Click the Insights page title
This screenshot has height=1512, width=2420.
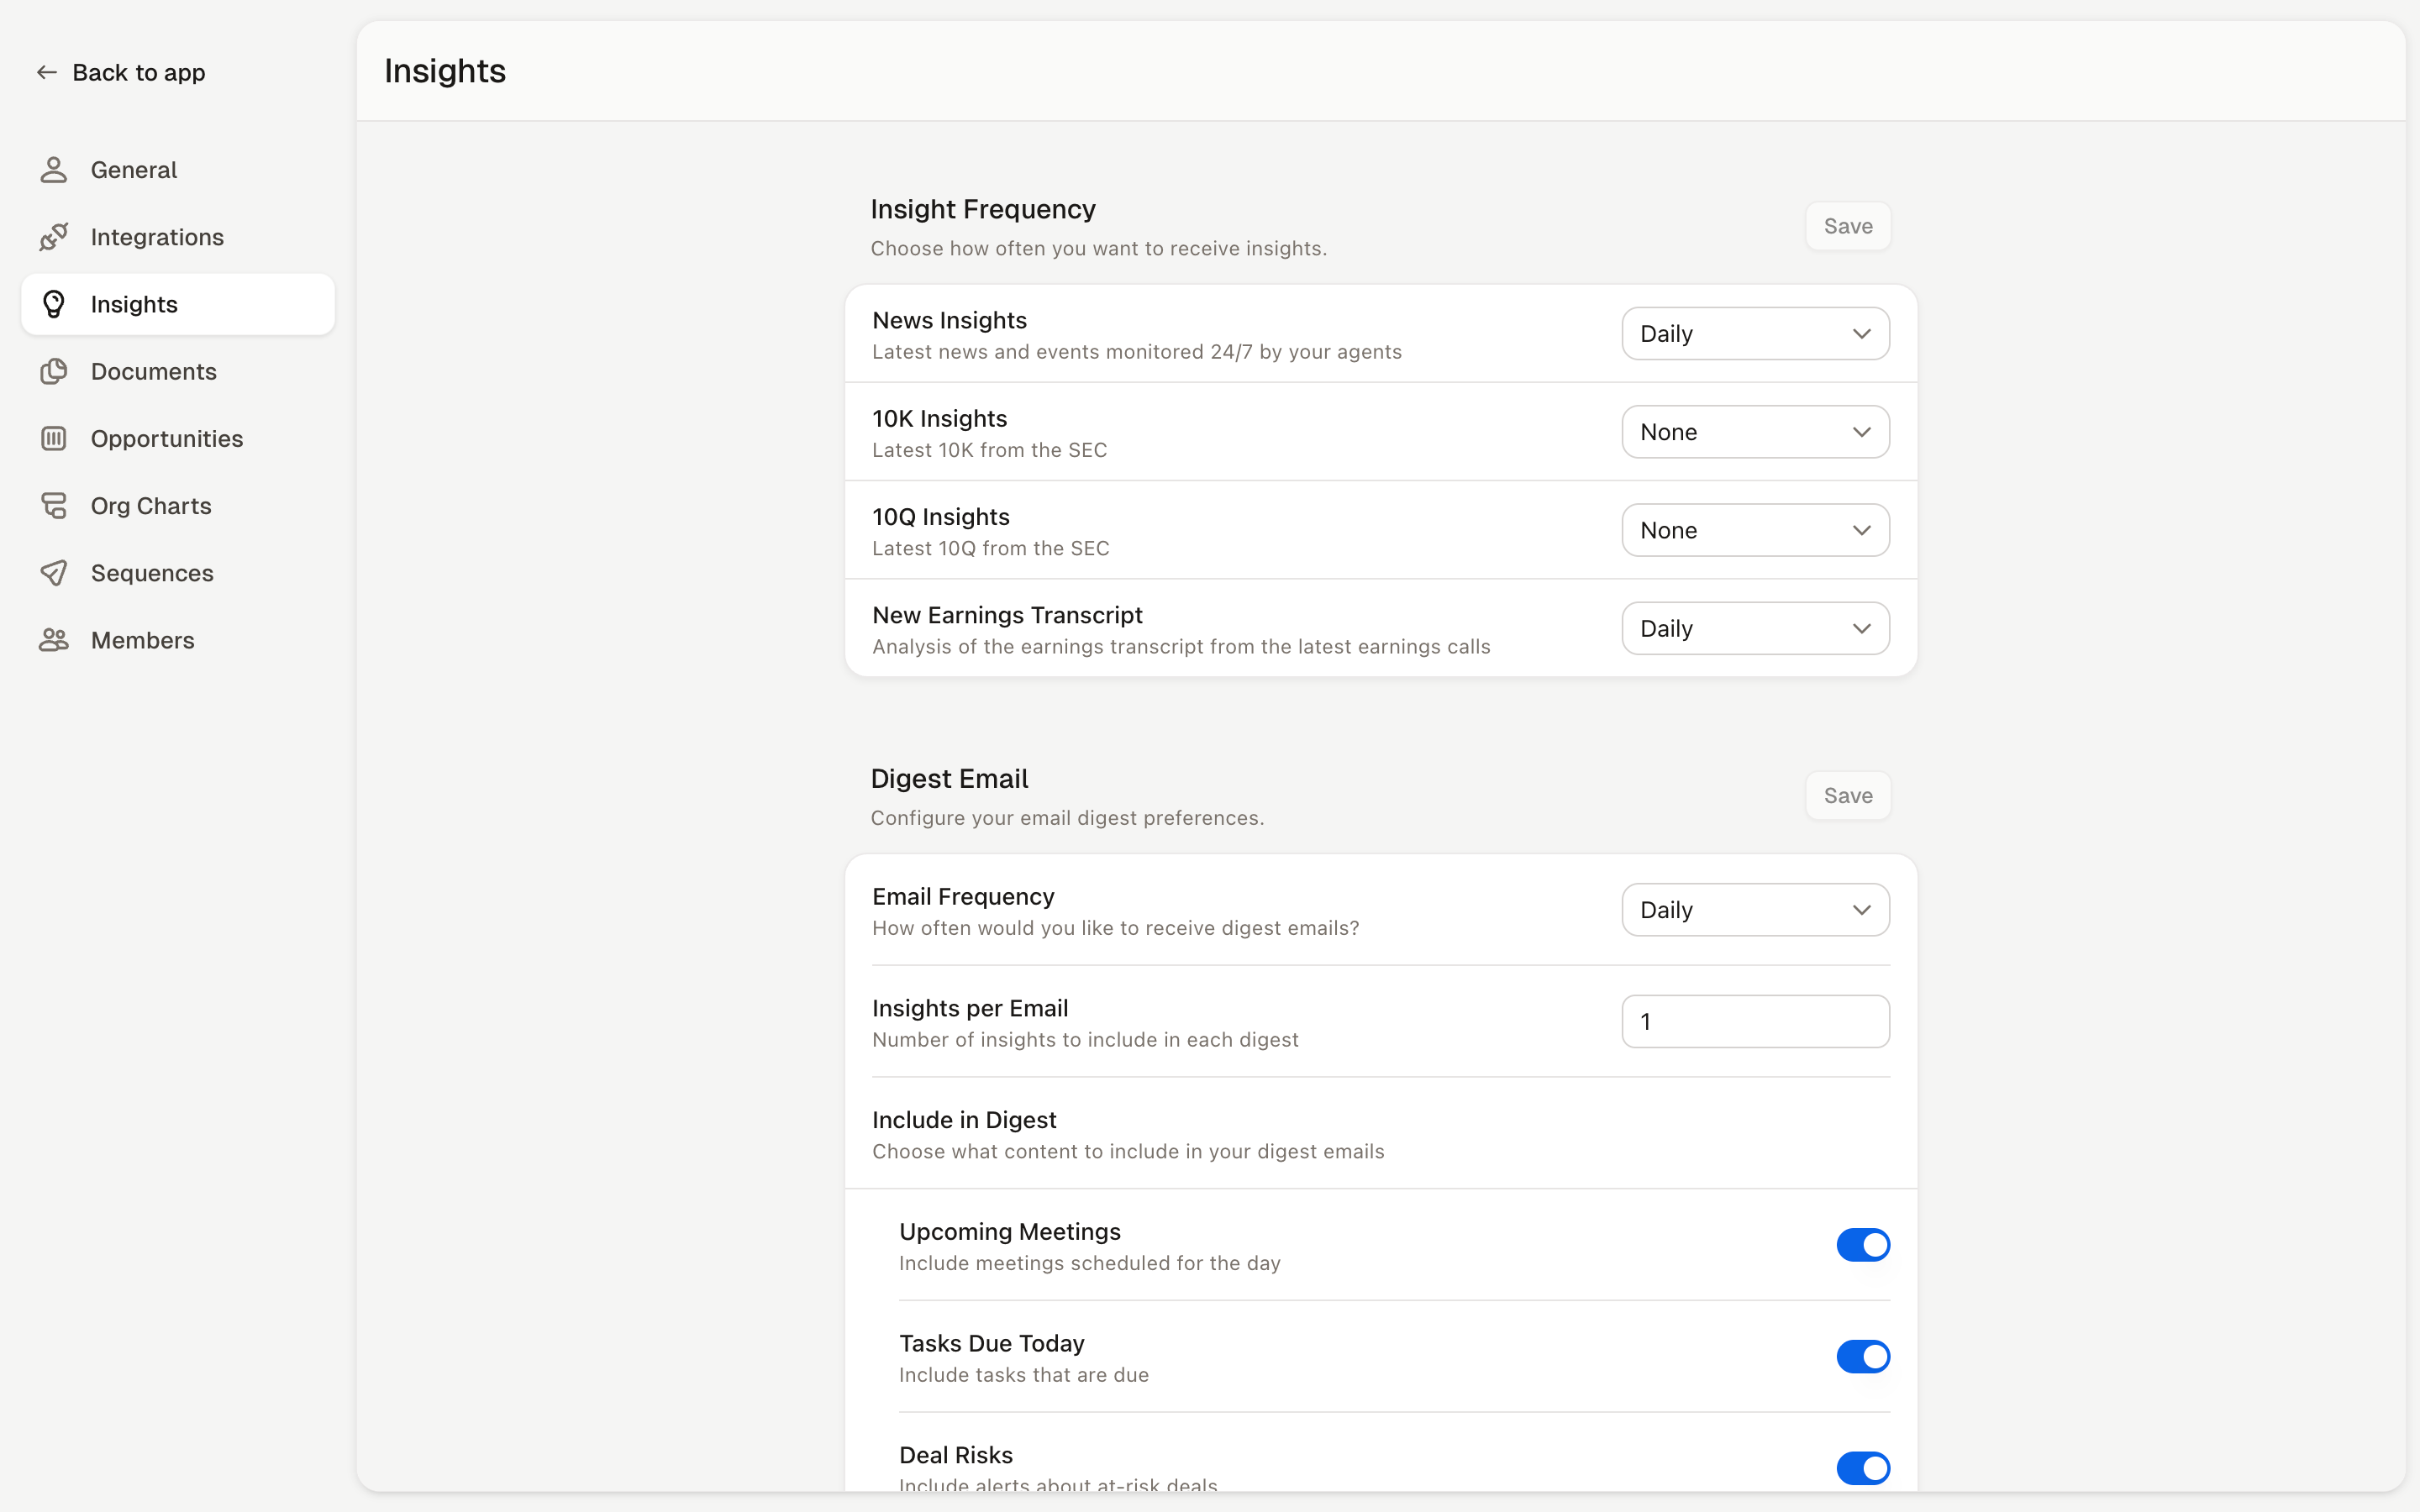click(445, 71)
